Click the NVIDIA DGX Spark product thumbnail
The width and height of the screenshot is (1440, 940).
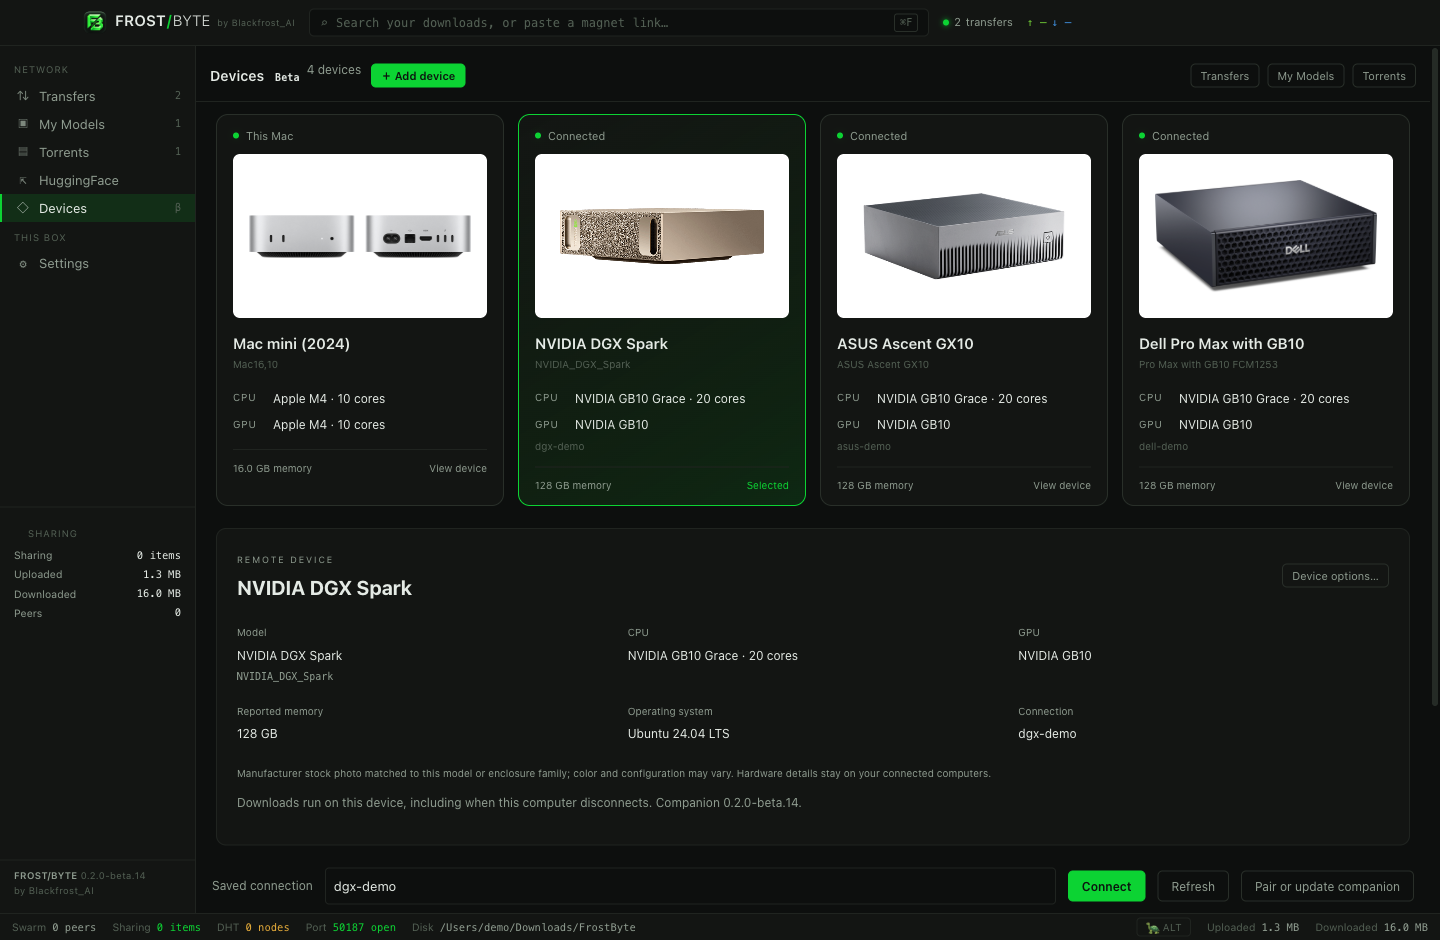[x=662, y=236]
